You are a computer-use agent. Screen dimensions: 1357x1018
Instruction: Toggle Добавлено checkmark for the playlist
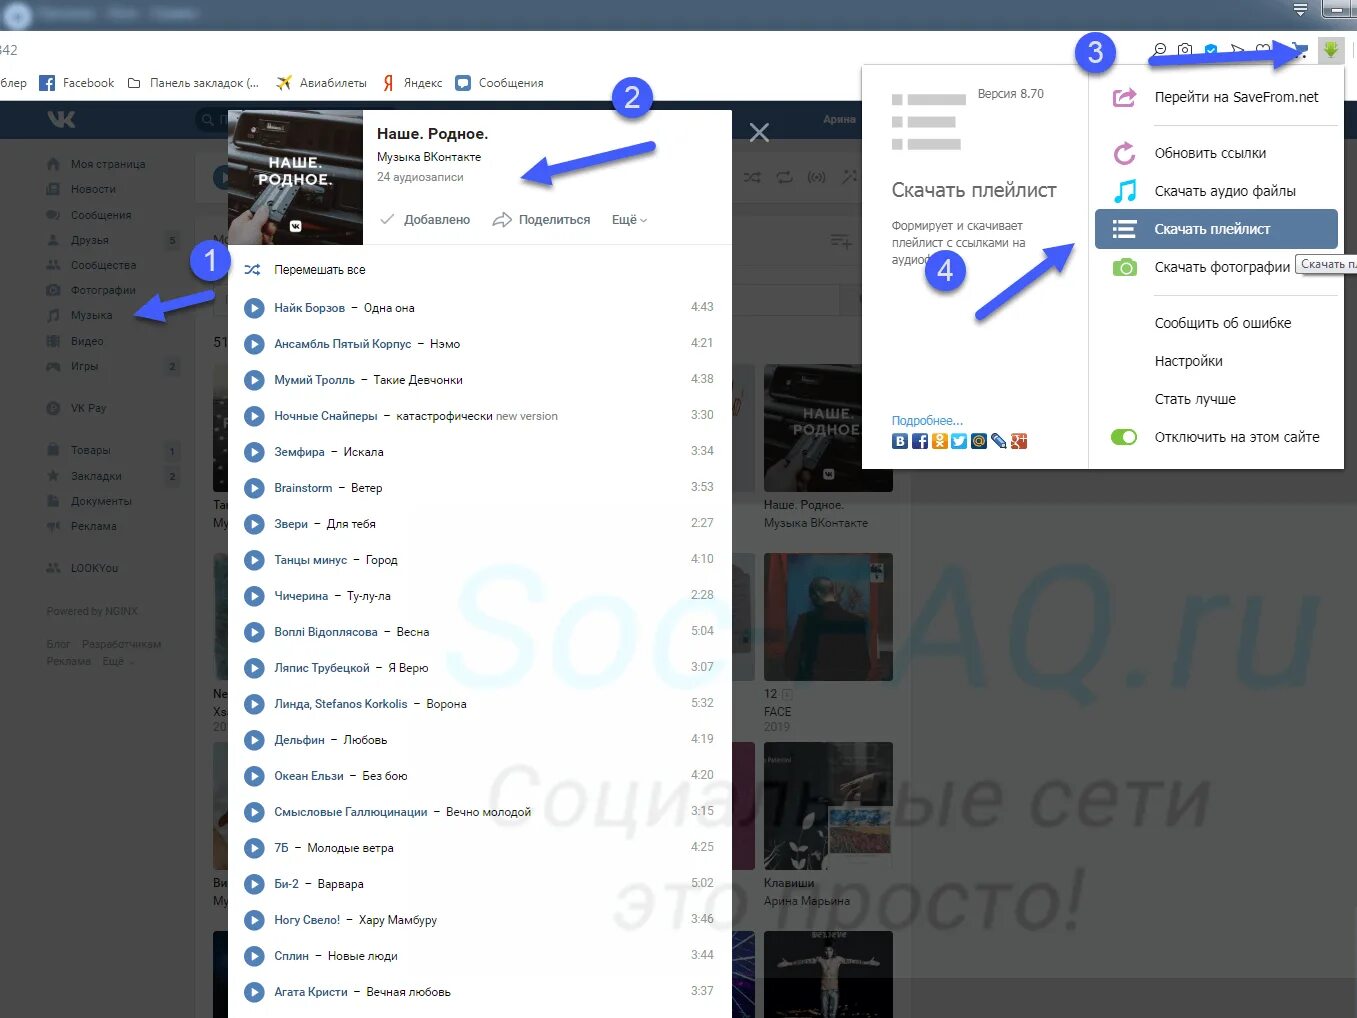click(x=425, y=220)
